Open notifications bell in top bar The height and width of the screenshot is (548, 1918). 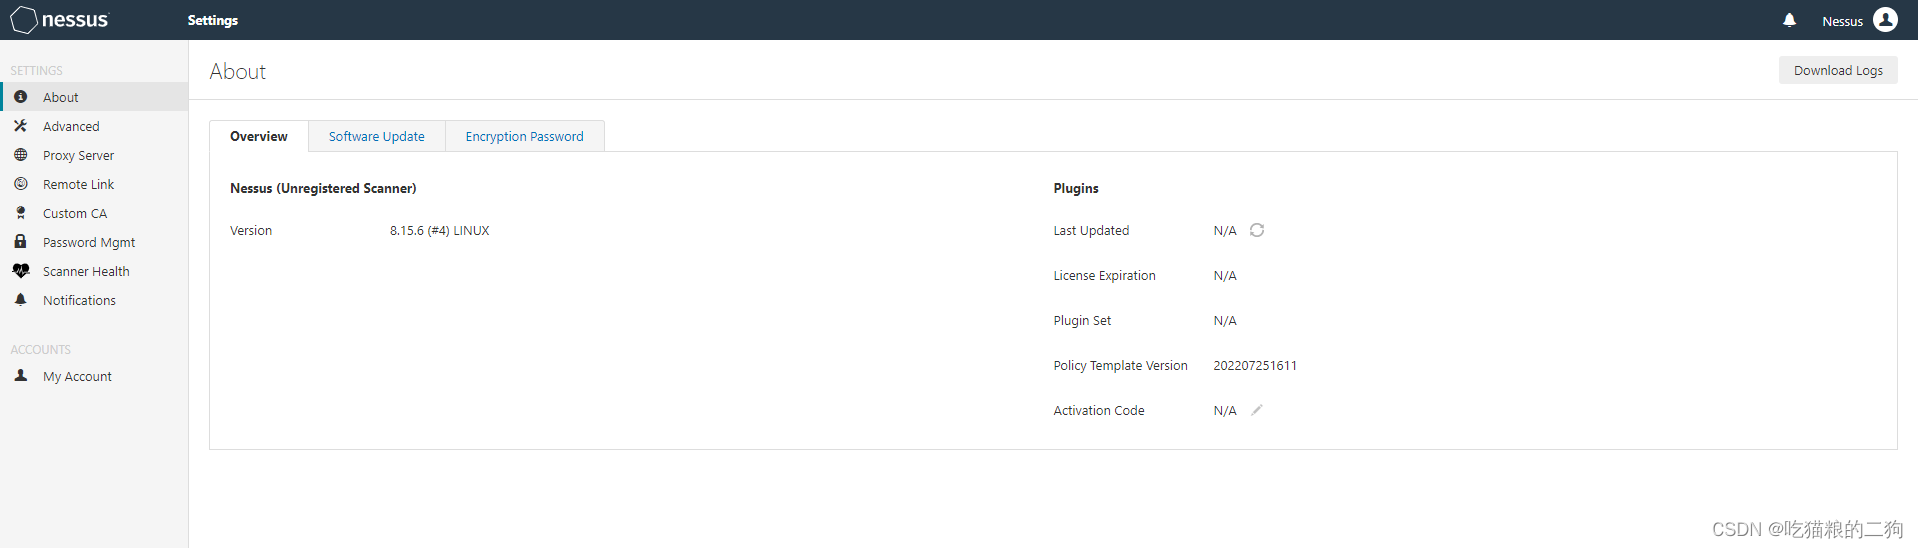point(1789,20)
